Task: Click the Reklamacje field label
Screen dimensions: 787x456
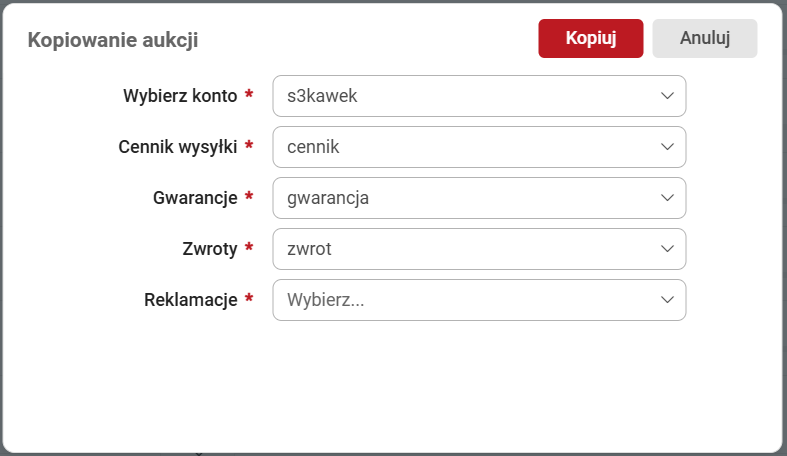Action: coord(190,300)
